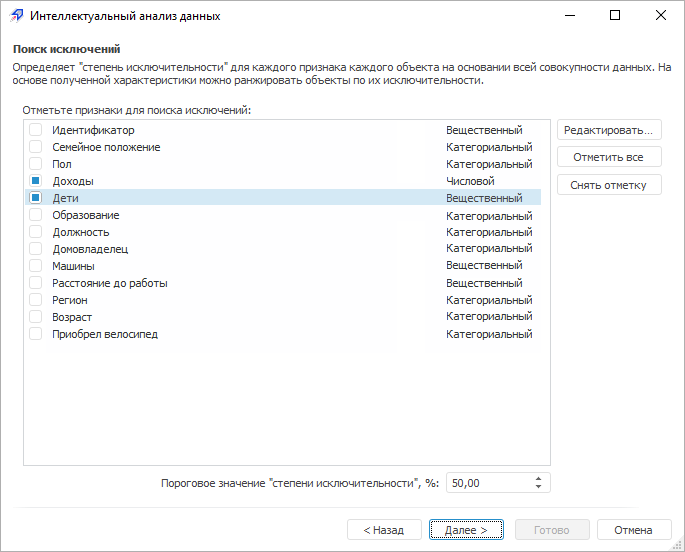The width and height of the screenshot is (685, 552).
Task: Uncheck the Дети checkbox
Action: click(x=36, y=198)
